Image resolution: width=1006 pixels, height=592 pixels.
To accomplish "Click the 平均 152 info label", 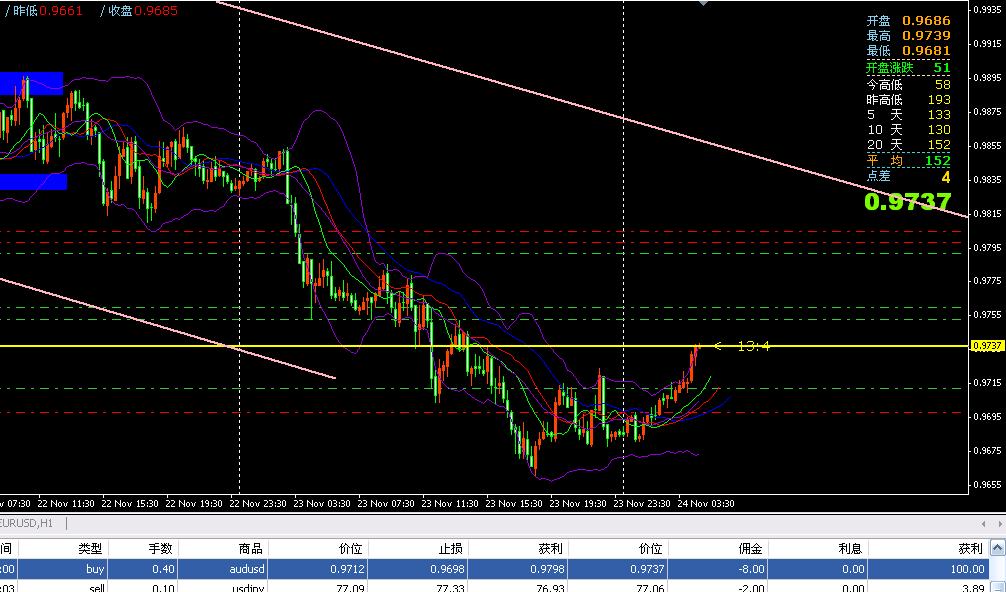I will [x=908, y=160].
